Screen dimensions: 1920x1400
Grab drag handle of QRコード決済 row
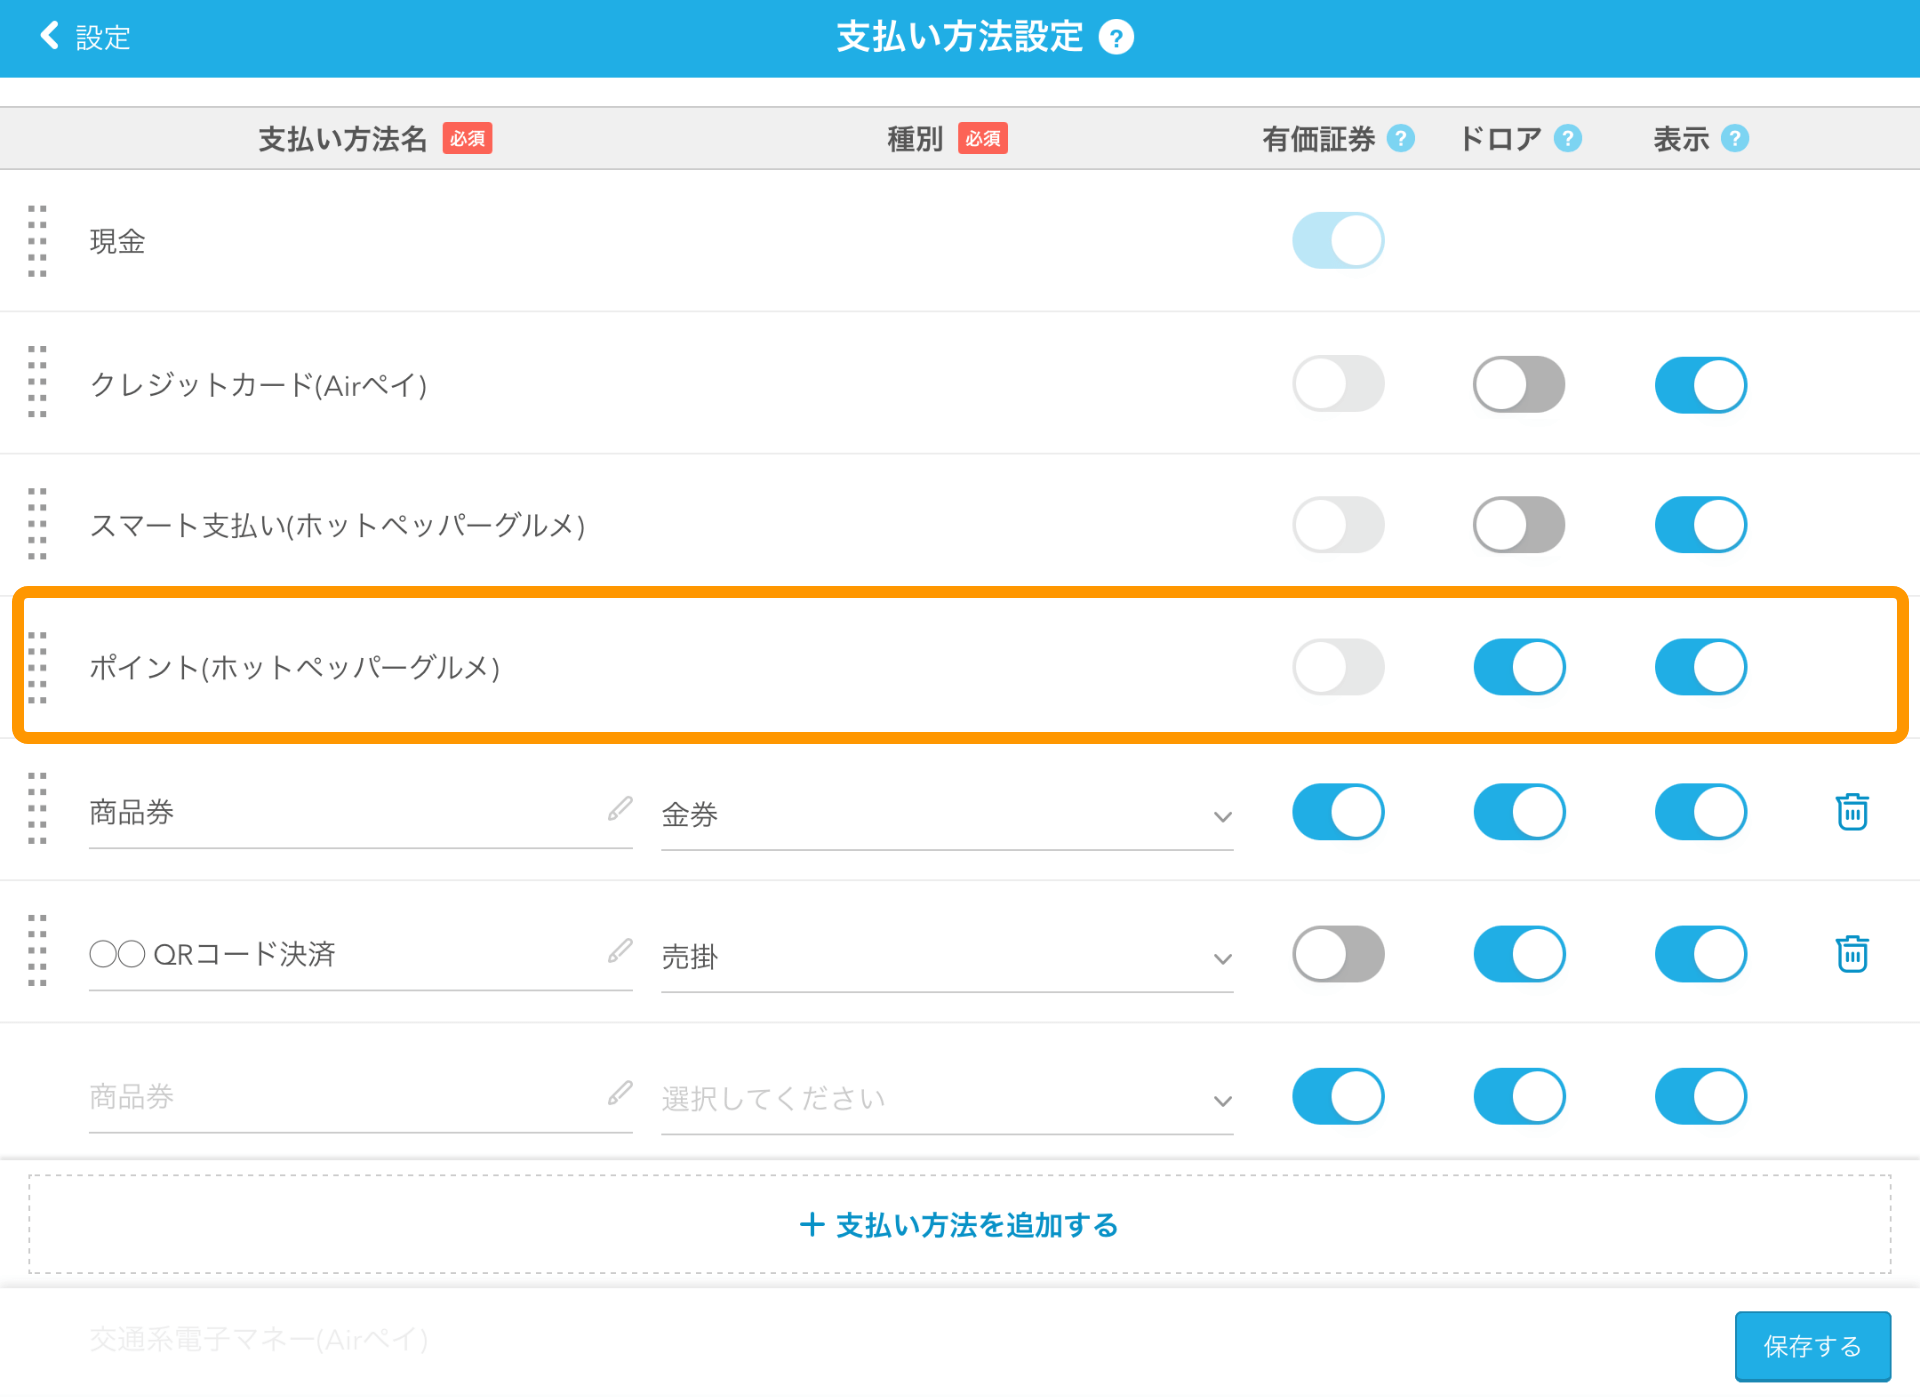tap(37, 952)
